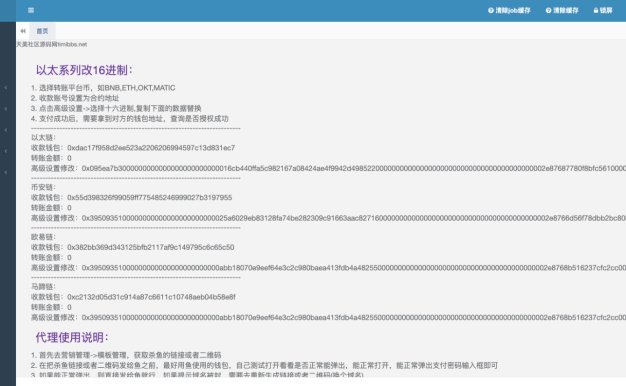
Task: Toggle the hamburger sidebar menu icon
Action: 31,10
